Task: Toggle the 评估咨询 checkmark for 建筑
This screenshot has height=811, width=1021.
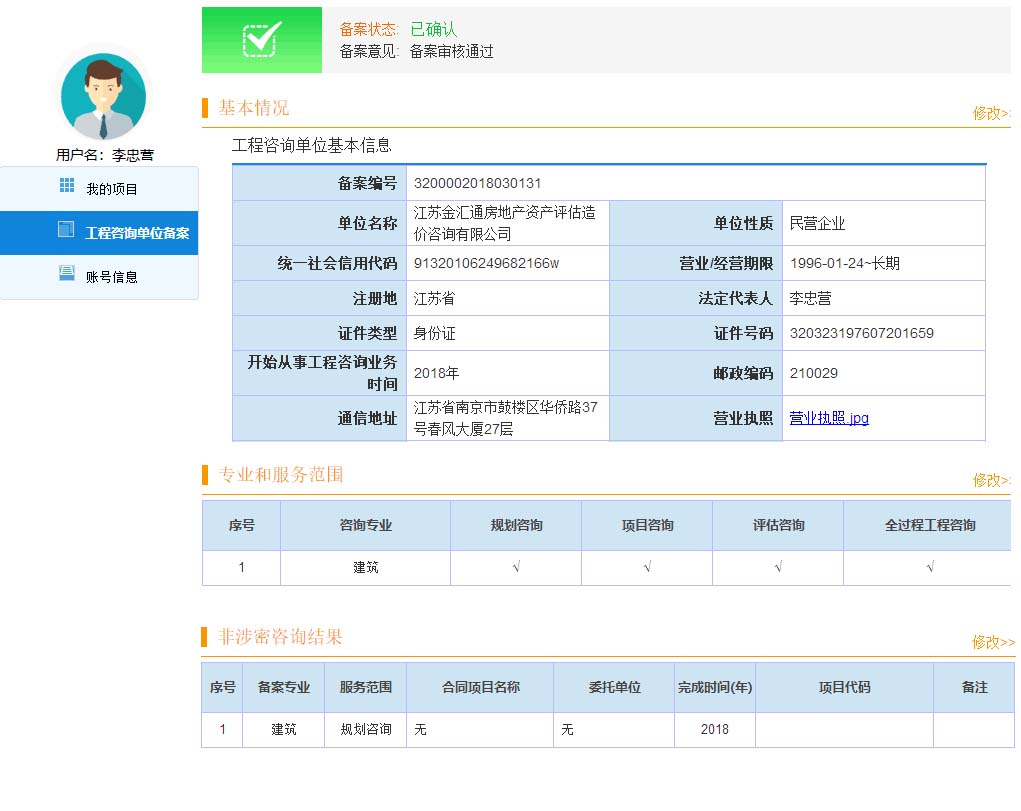Action: [778, 567]
